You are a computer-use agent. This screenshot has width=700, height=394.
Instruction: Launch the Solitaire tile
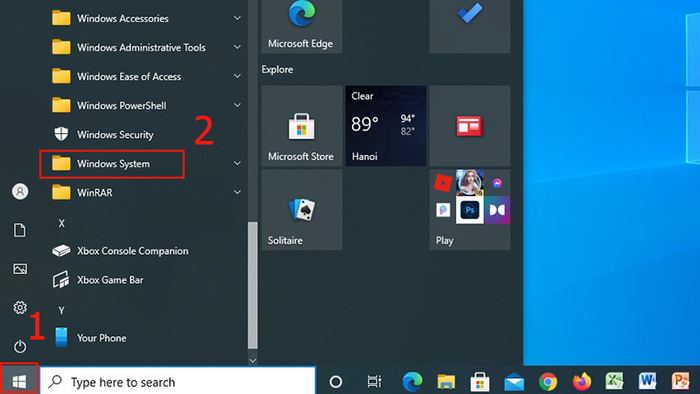pyautogui.click(x=302, y=210)
